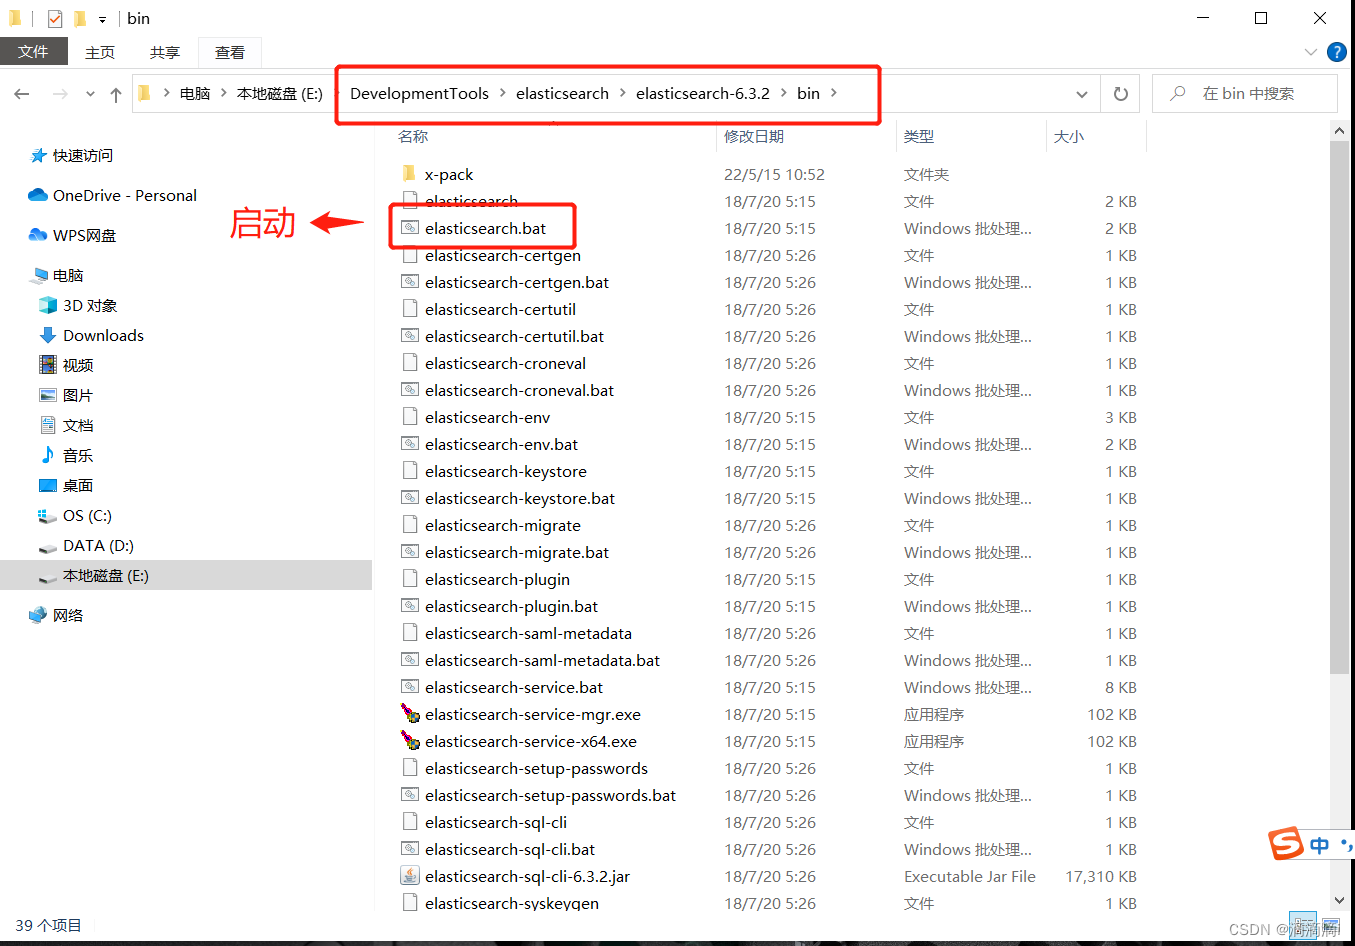Open the 图片 folder icon in sidebar
This screenshot has width=1355, height=946.
[48, 395]
